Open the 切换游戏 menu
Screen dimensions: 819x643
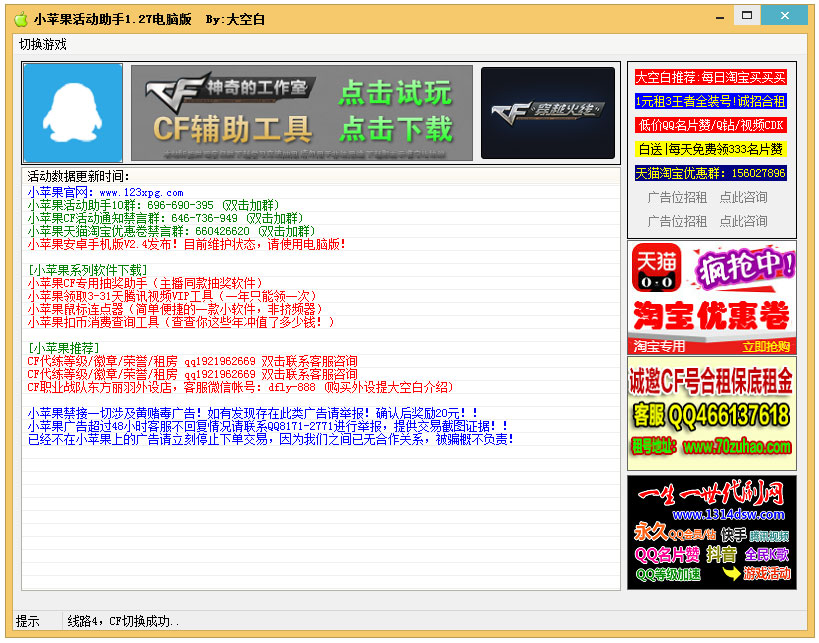42,44
